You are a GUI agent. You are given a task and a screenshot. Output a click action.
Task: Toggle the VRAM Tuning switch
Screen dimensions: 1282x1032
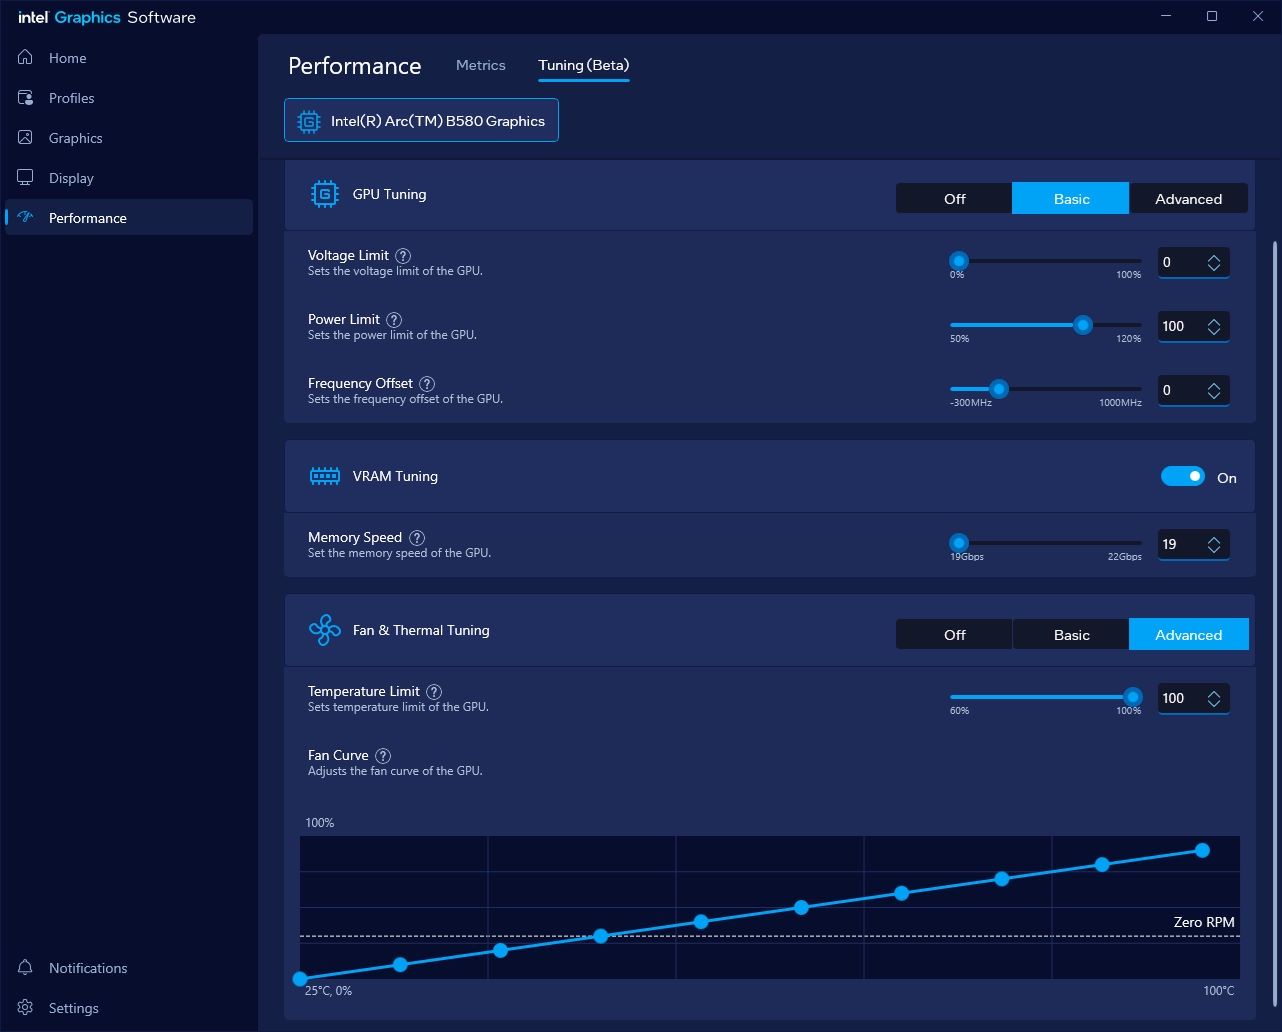coord(1183,477)
